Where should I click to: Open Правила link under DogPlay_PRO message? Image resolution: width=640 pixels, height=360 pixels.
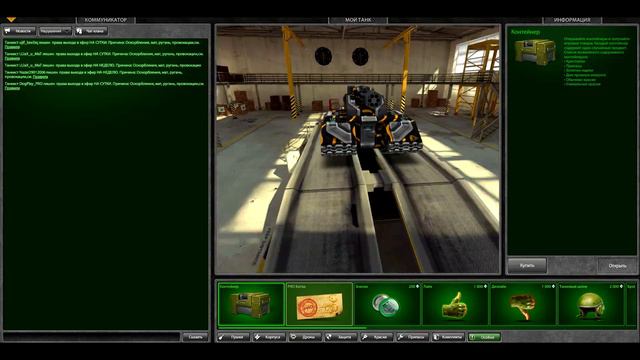coord(12,88)
